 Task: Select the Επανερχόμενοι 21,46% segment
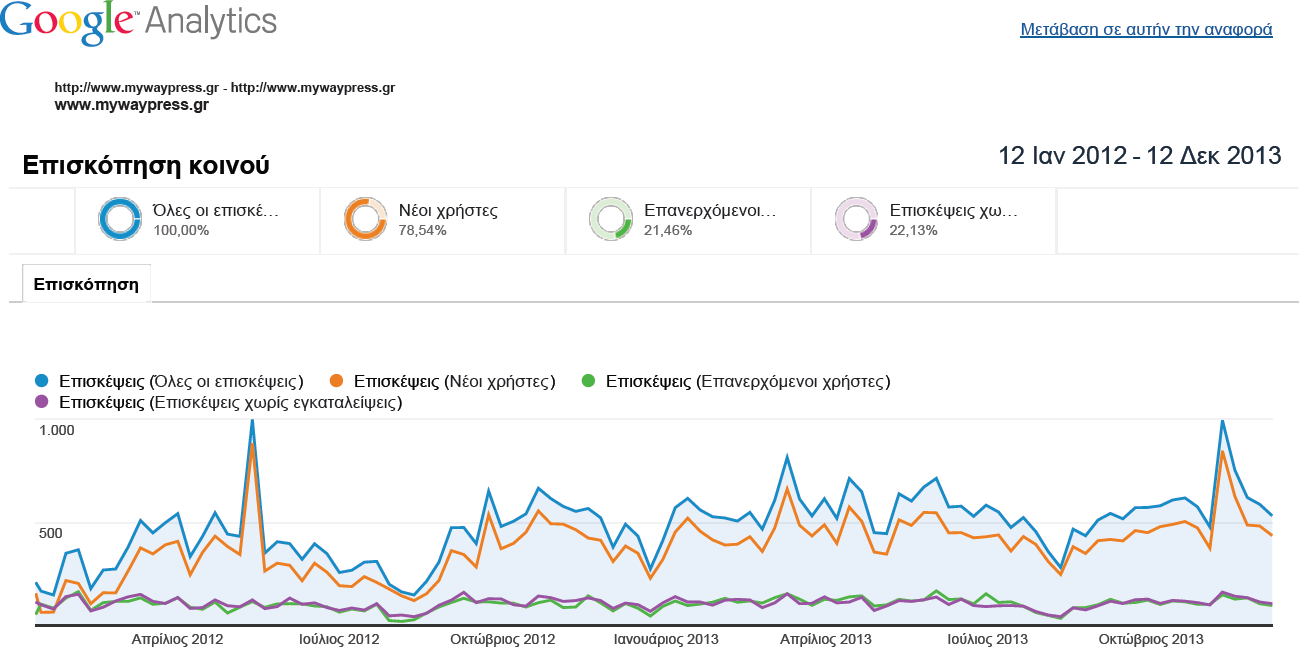click(688, 220)
